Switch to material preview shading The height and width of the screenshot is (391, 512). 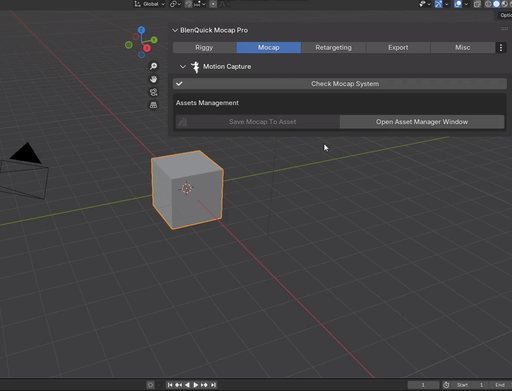(x=504, y=4)
